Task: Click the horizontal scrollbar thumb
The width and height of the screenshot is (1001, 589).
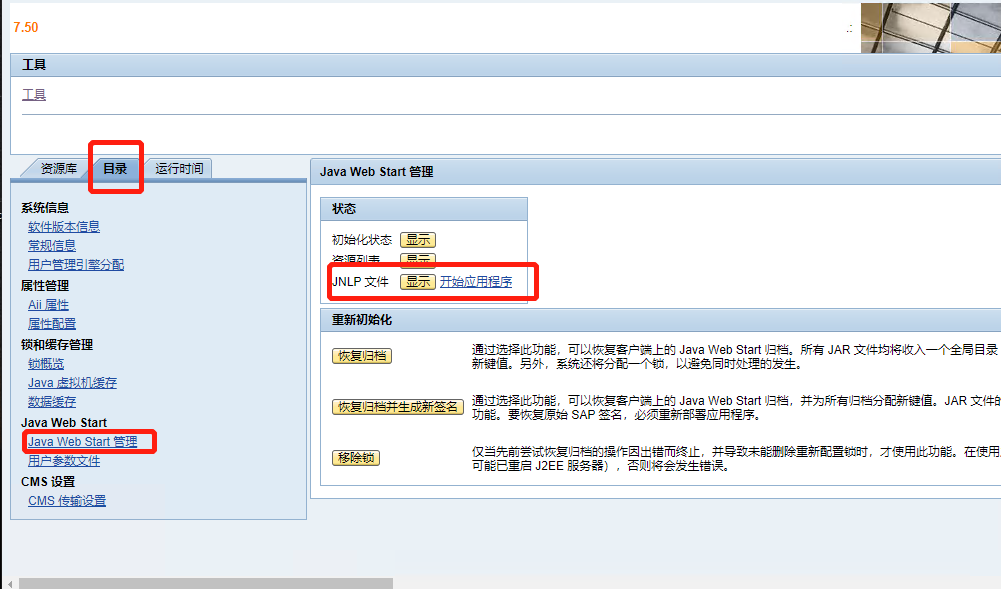Action: [x=206, y=583]
